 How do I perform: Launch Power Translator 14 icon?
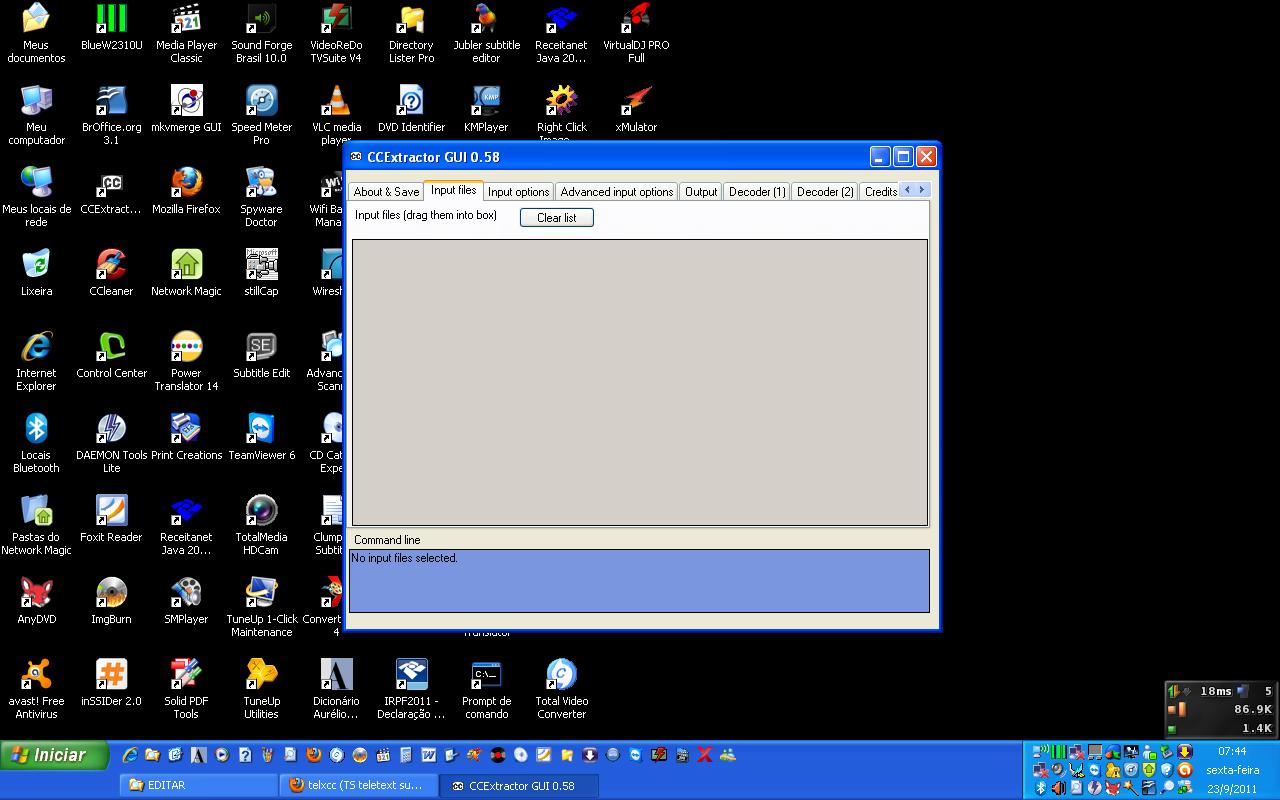click(x=186, y=361)
